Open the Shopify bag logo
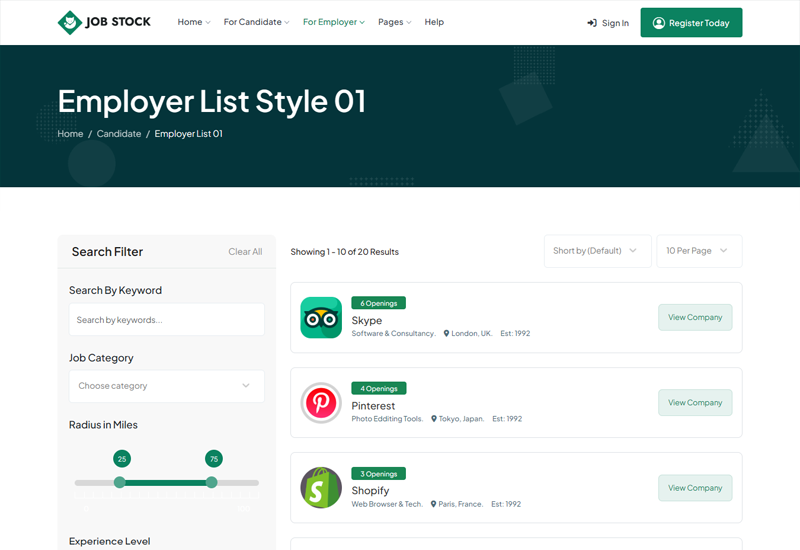The image size is (800, 550). [x=321, y=488]
